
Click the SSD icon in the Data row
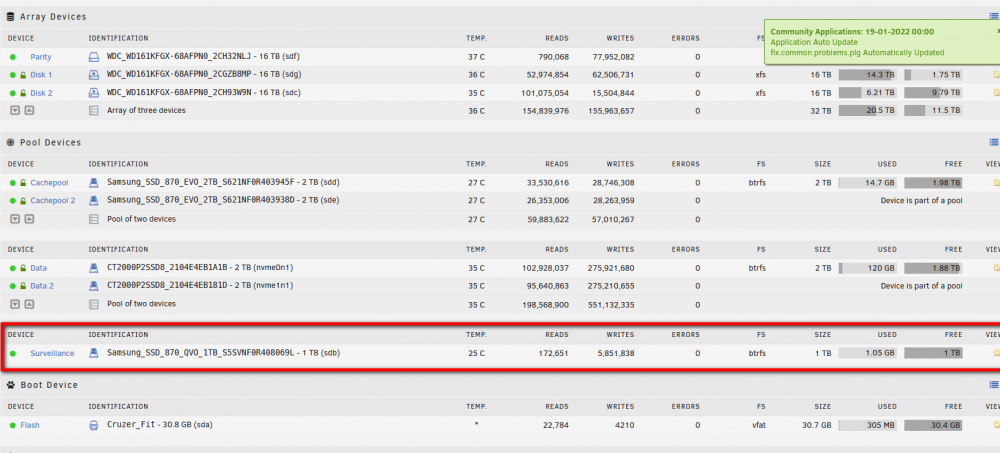point(94,268)
